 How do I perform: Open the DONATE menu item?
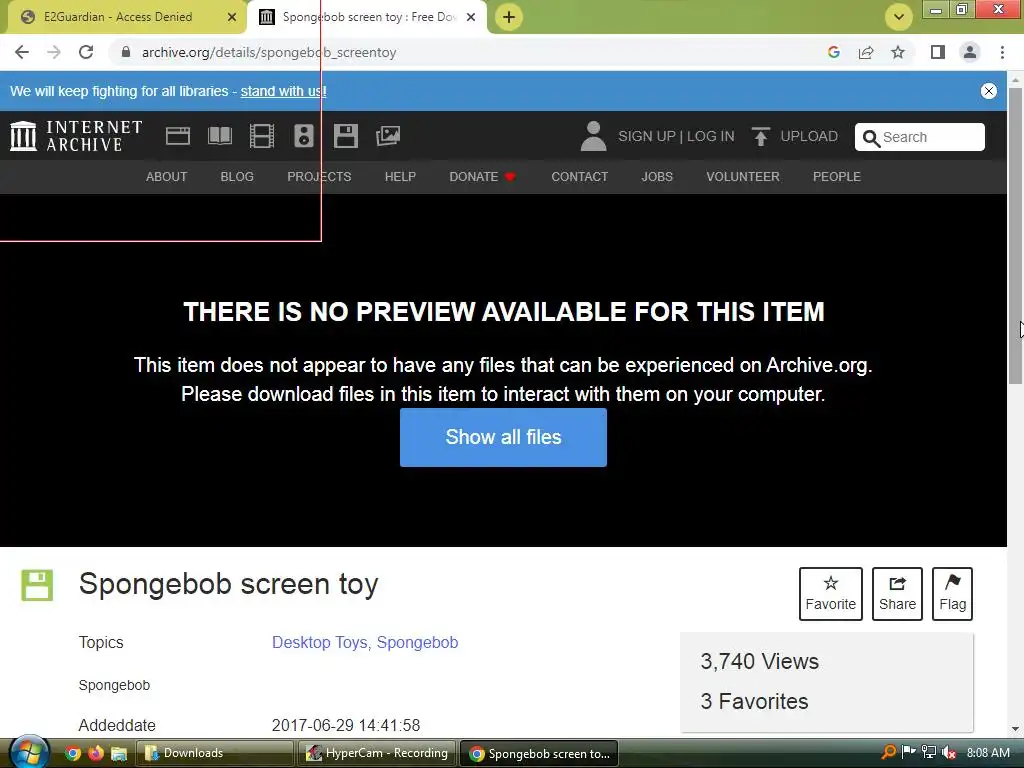[482, 176]
